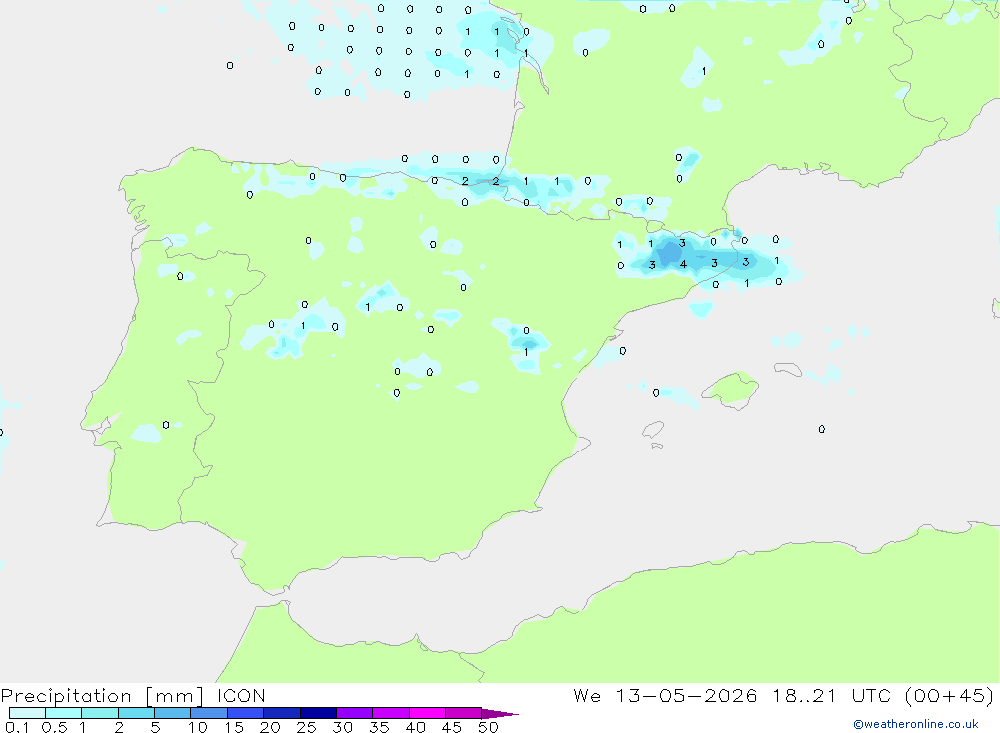Viewport: 1000px width, 733px height.
Task: Pick the legend swatch between 1 and 2
Action: click(x=100, y=713)
